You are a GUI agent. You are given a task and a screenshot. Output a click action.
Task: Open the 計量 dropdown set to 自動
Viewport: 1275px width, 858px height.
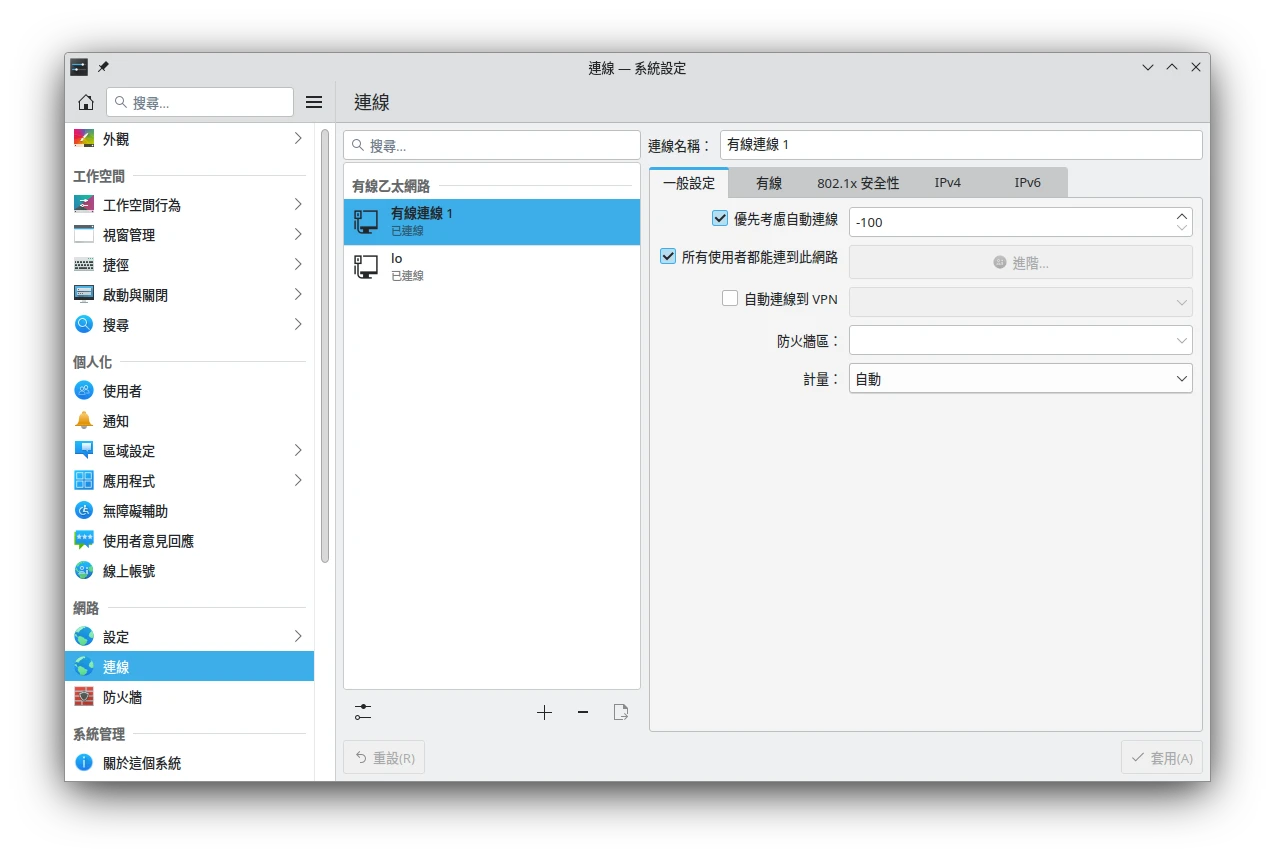pyautogui.click(x=1020, y=379)
